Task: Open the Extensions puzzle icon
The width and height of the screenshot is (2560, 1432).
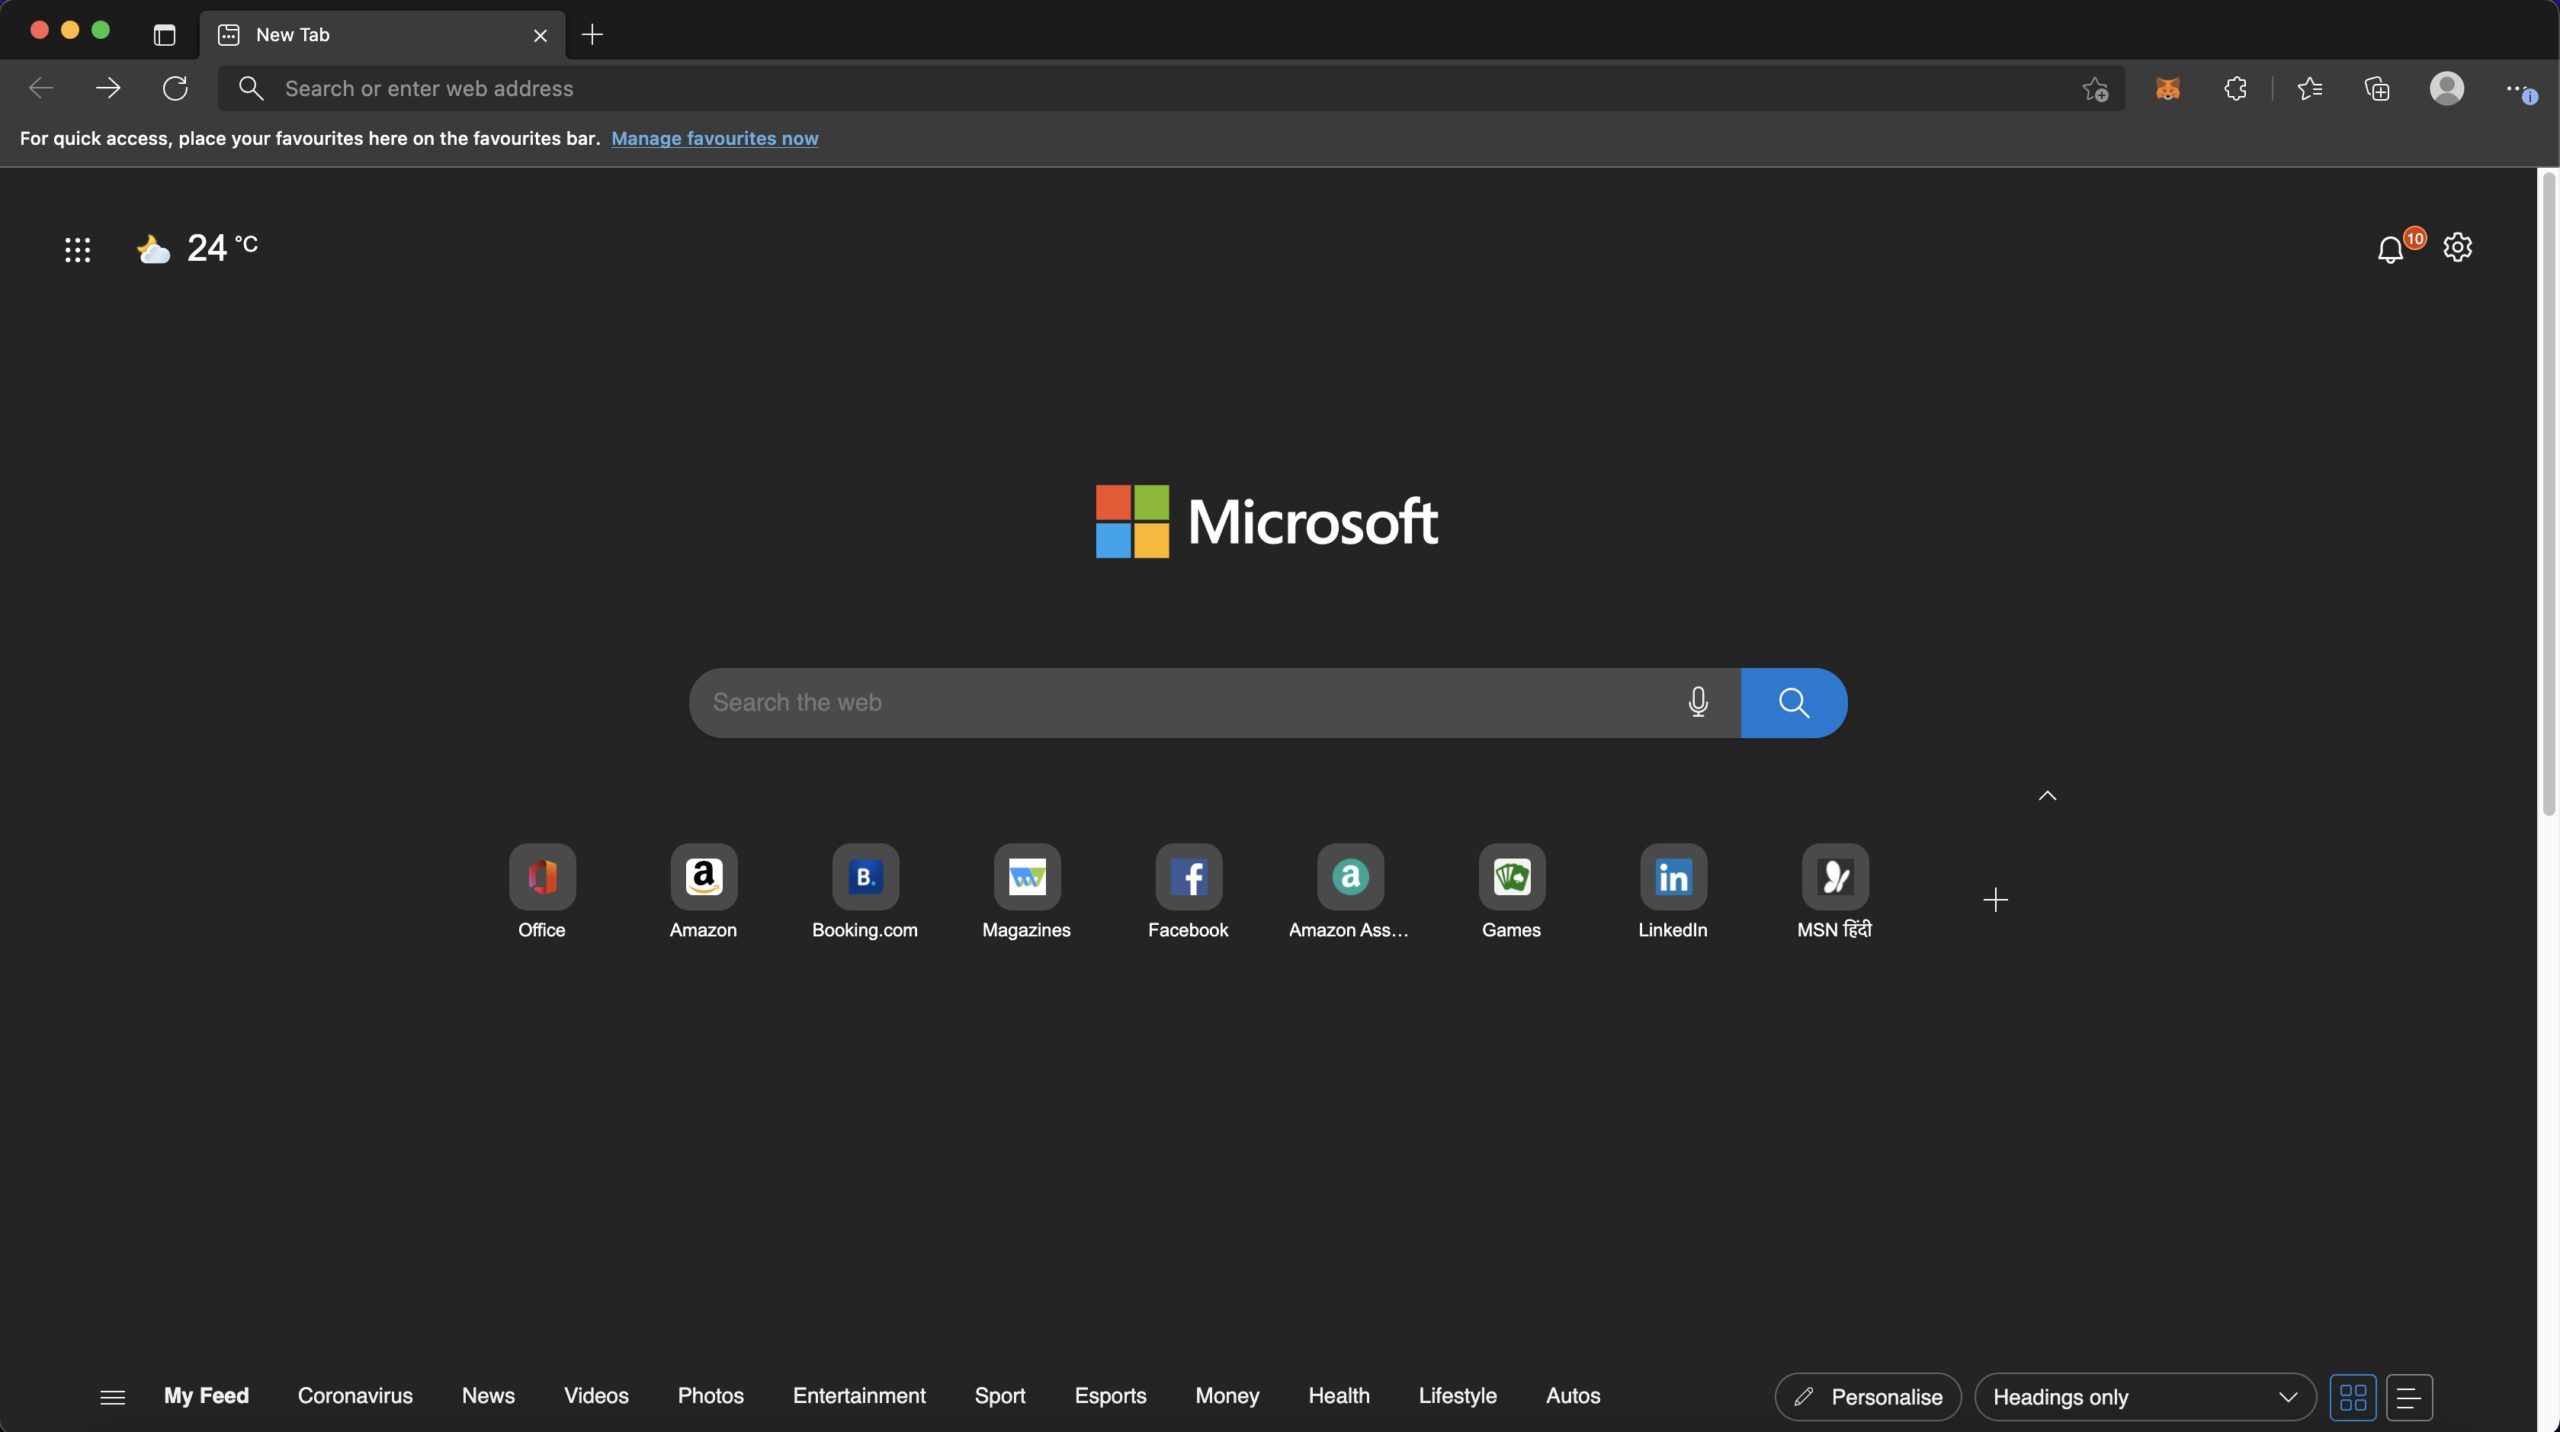Action: point(2235,89)
